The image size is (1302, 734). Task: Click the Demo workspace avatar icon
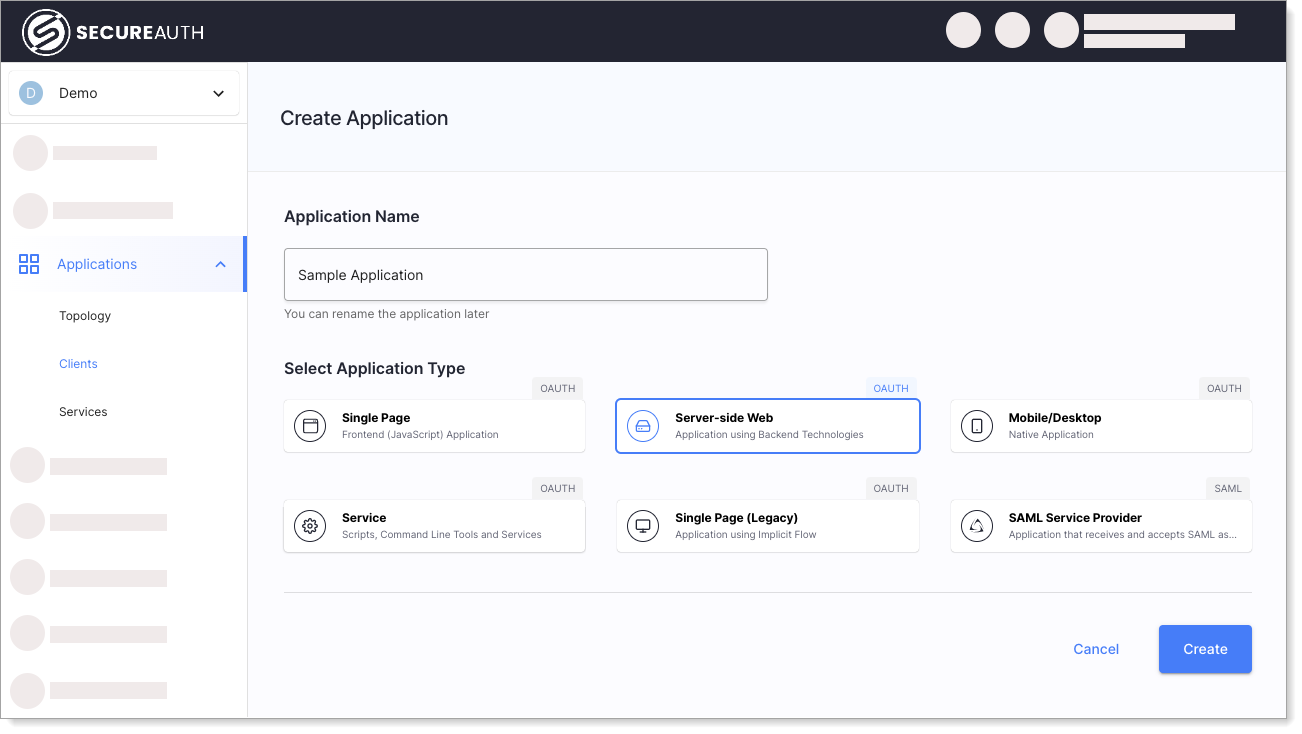(x=31, y=93)
